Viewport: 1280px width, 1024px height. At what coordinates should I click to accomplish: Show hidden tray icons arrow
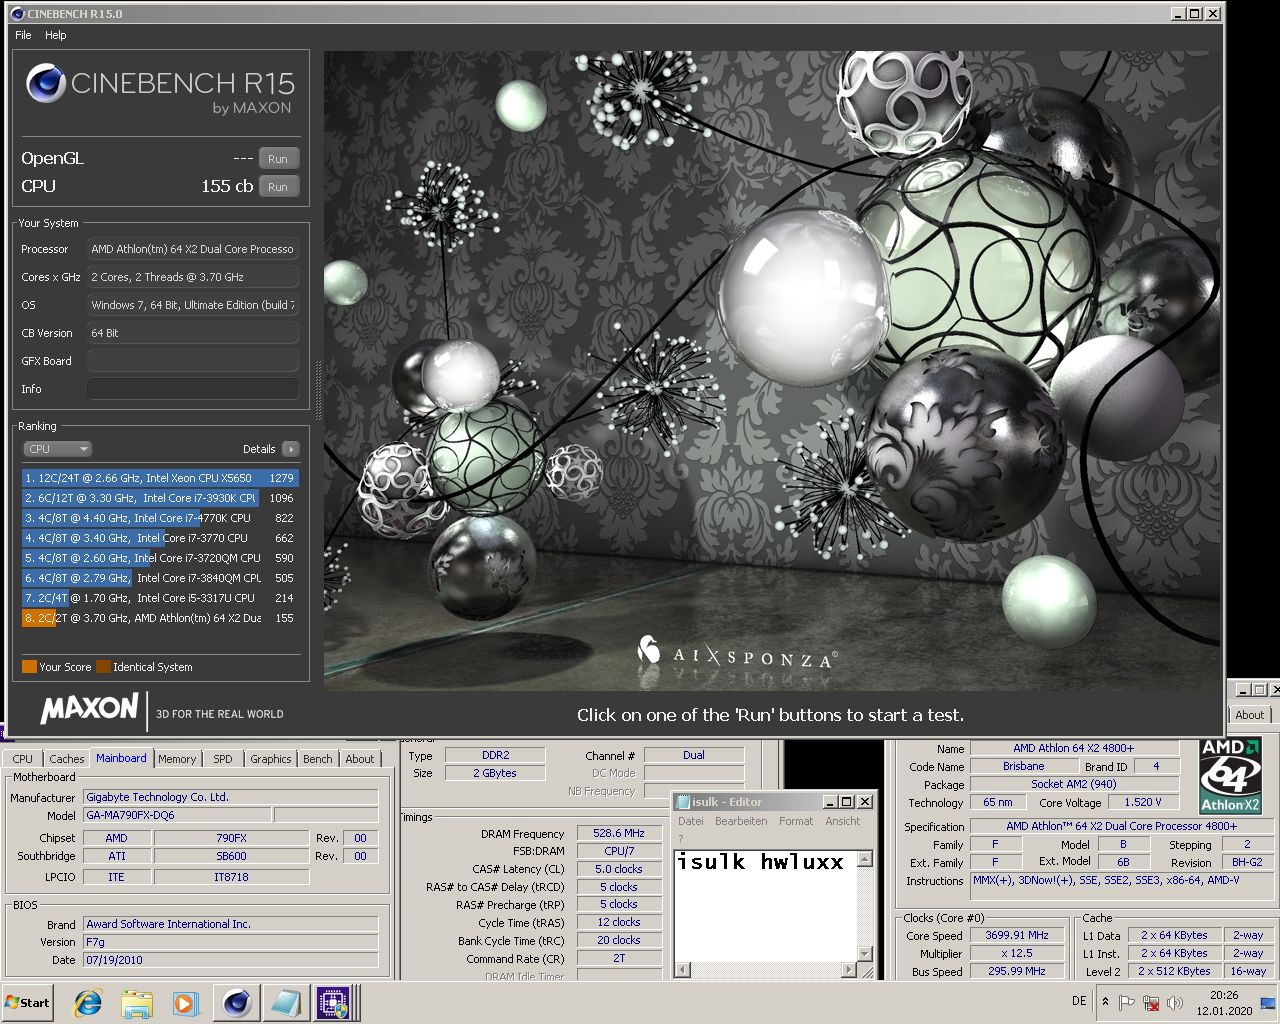pos(1105,1002)
